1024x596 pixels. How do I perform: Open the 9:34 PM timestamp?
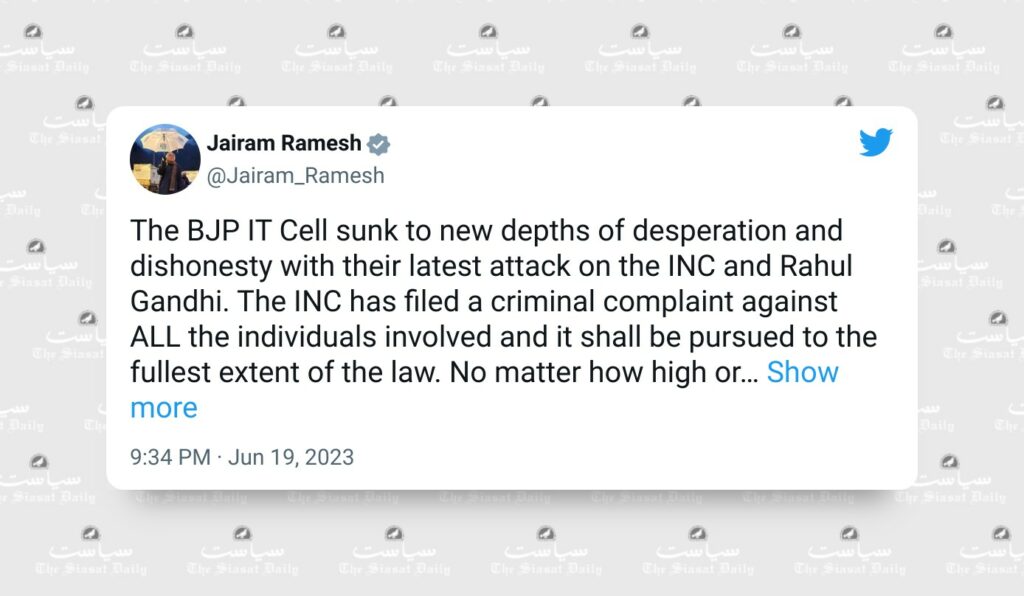(x=170, y=458)
